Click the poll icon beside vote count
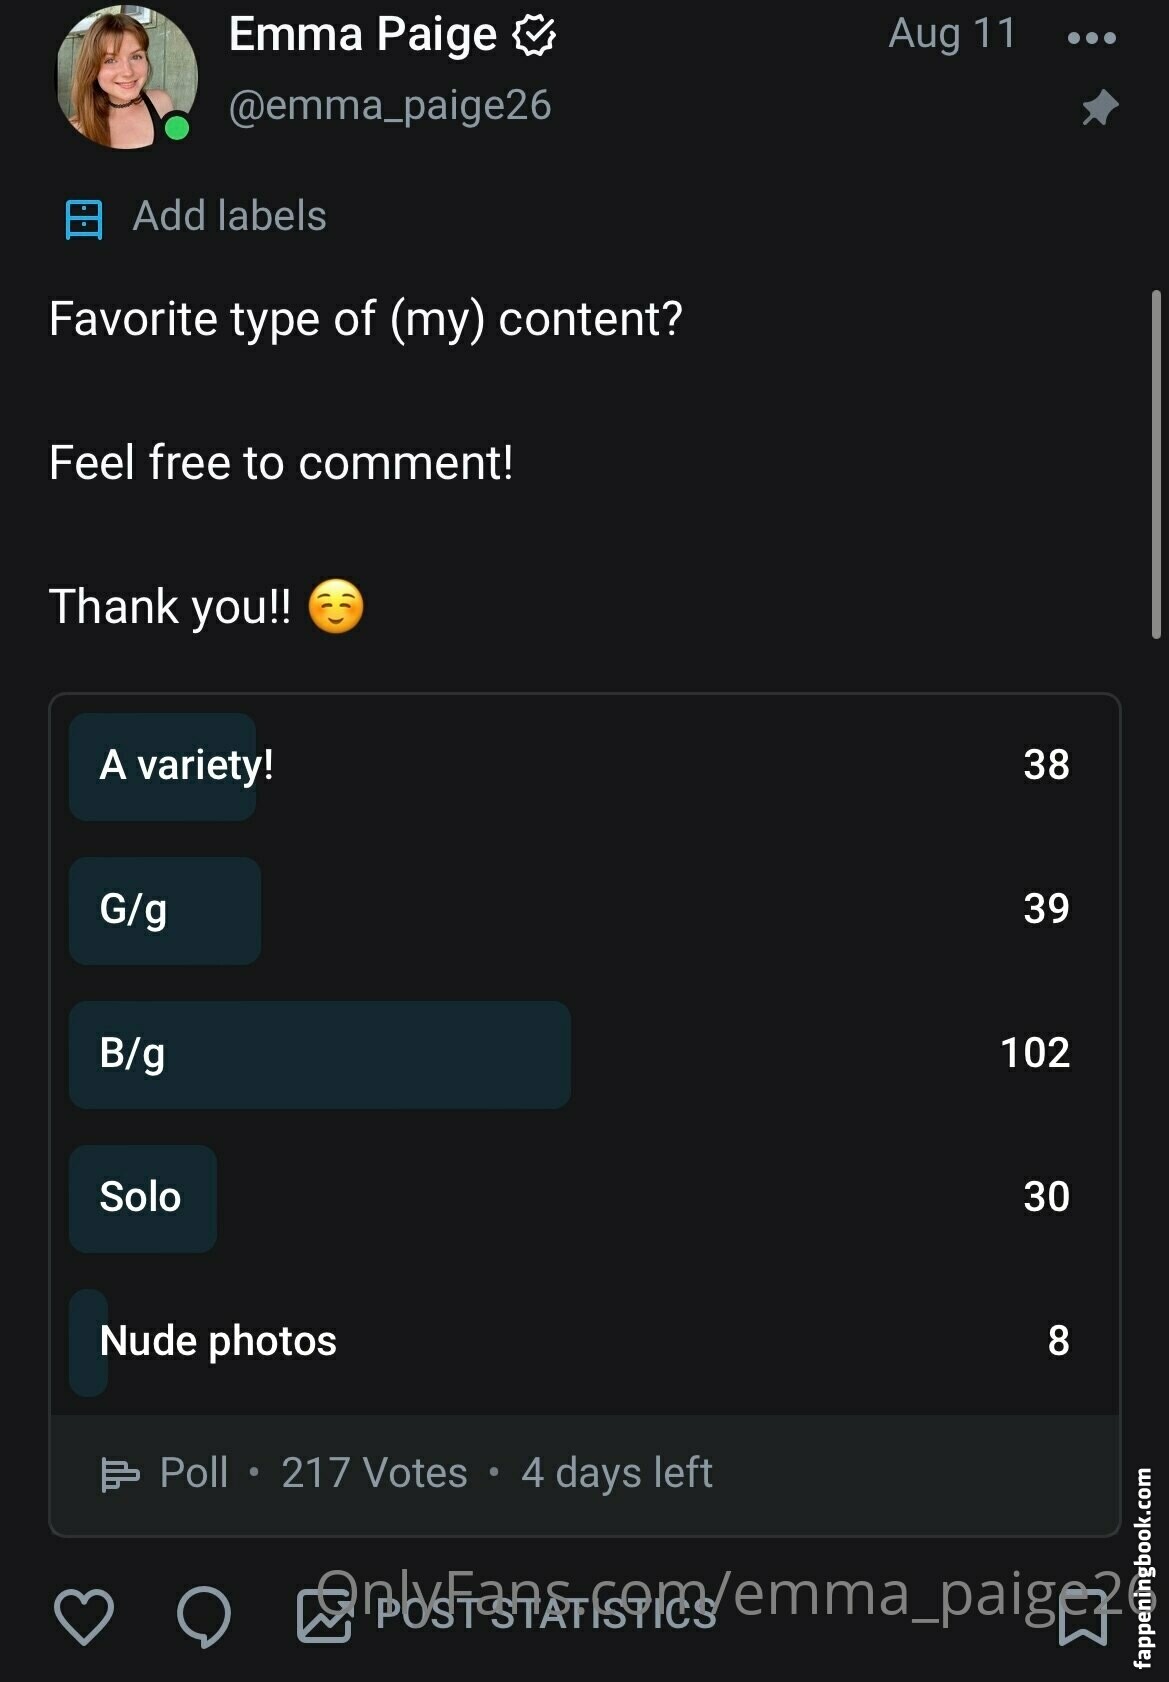 pos(120,1474)
